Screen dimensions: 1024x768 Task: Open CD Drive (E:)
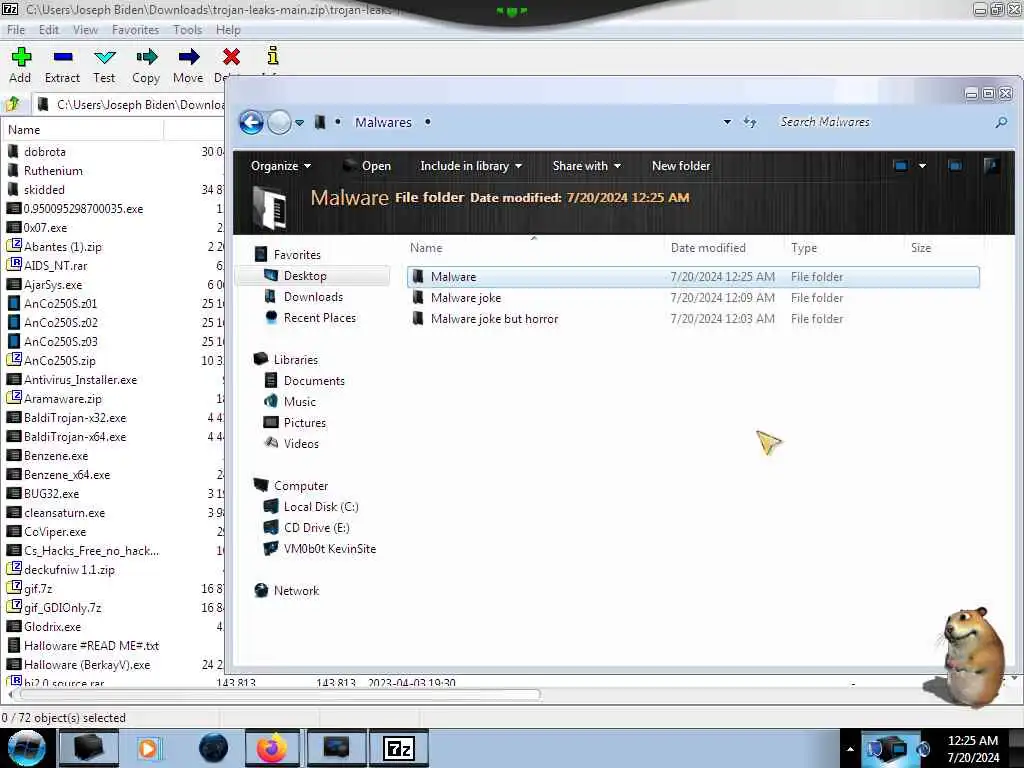[316, 528]
